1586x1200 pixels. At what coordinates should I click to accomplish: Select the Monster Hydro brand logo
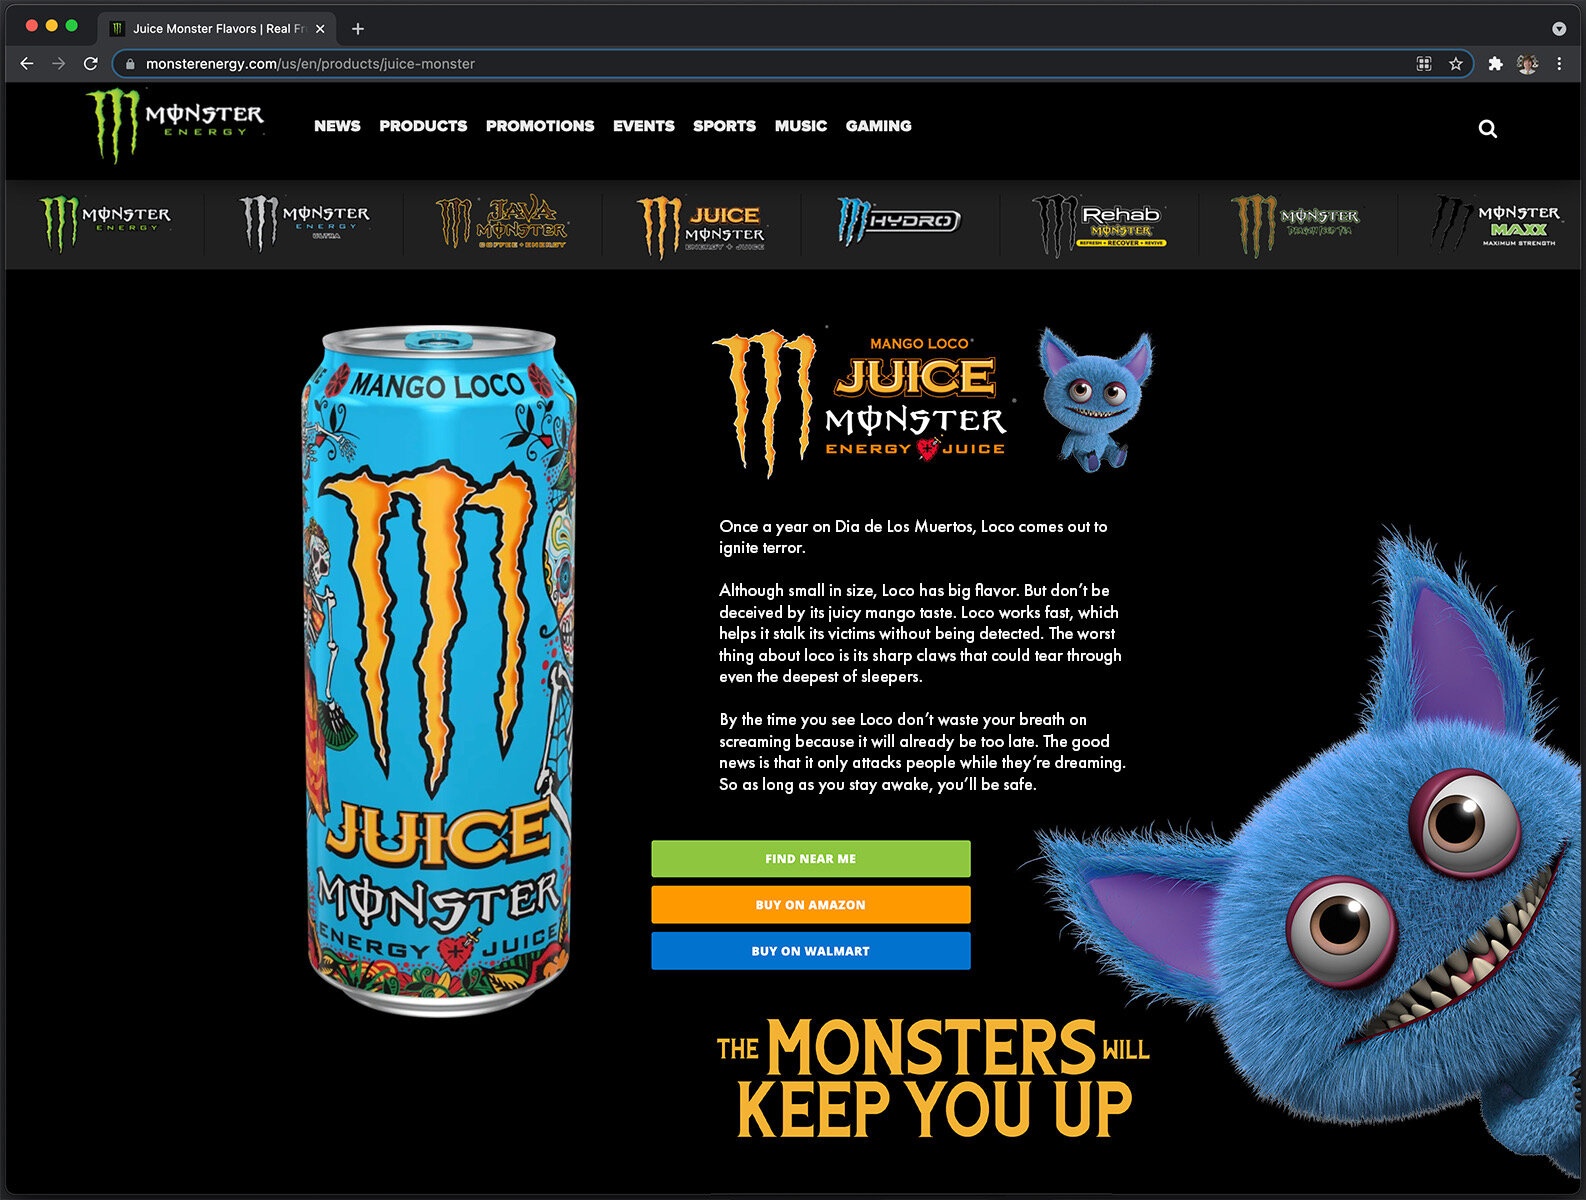click(899, 221)
